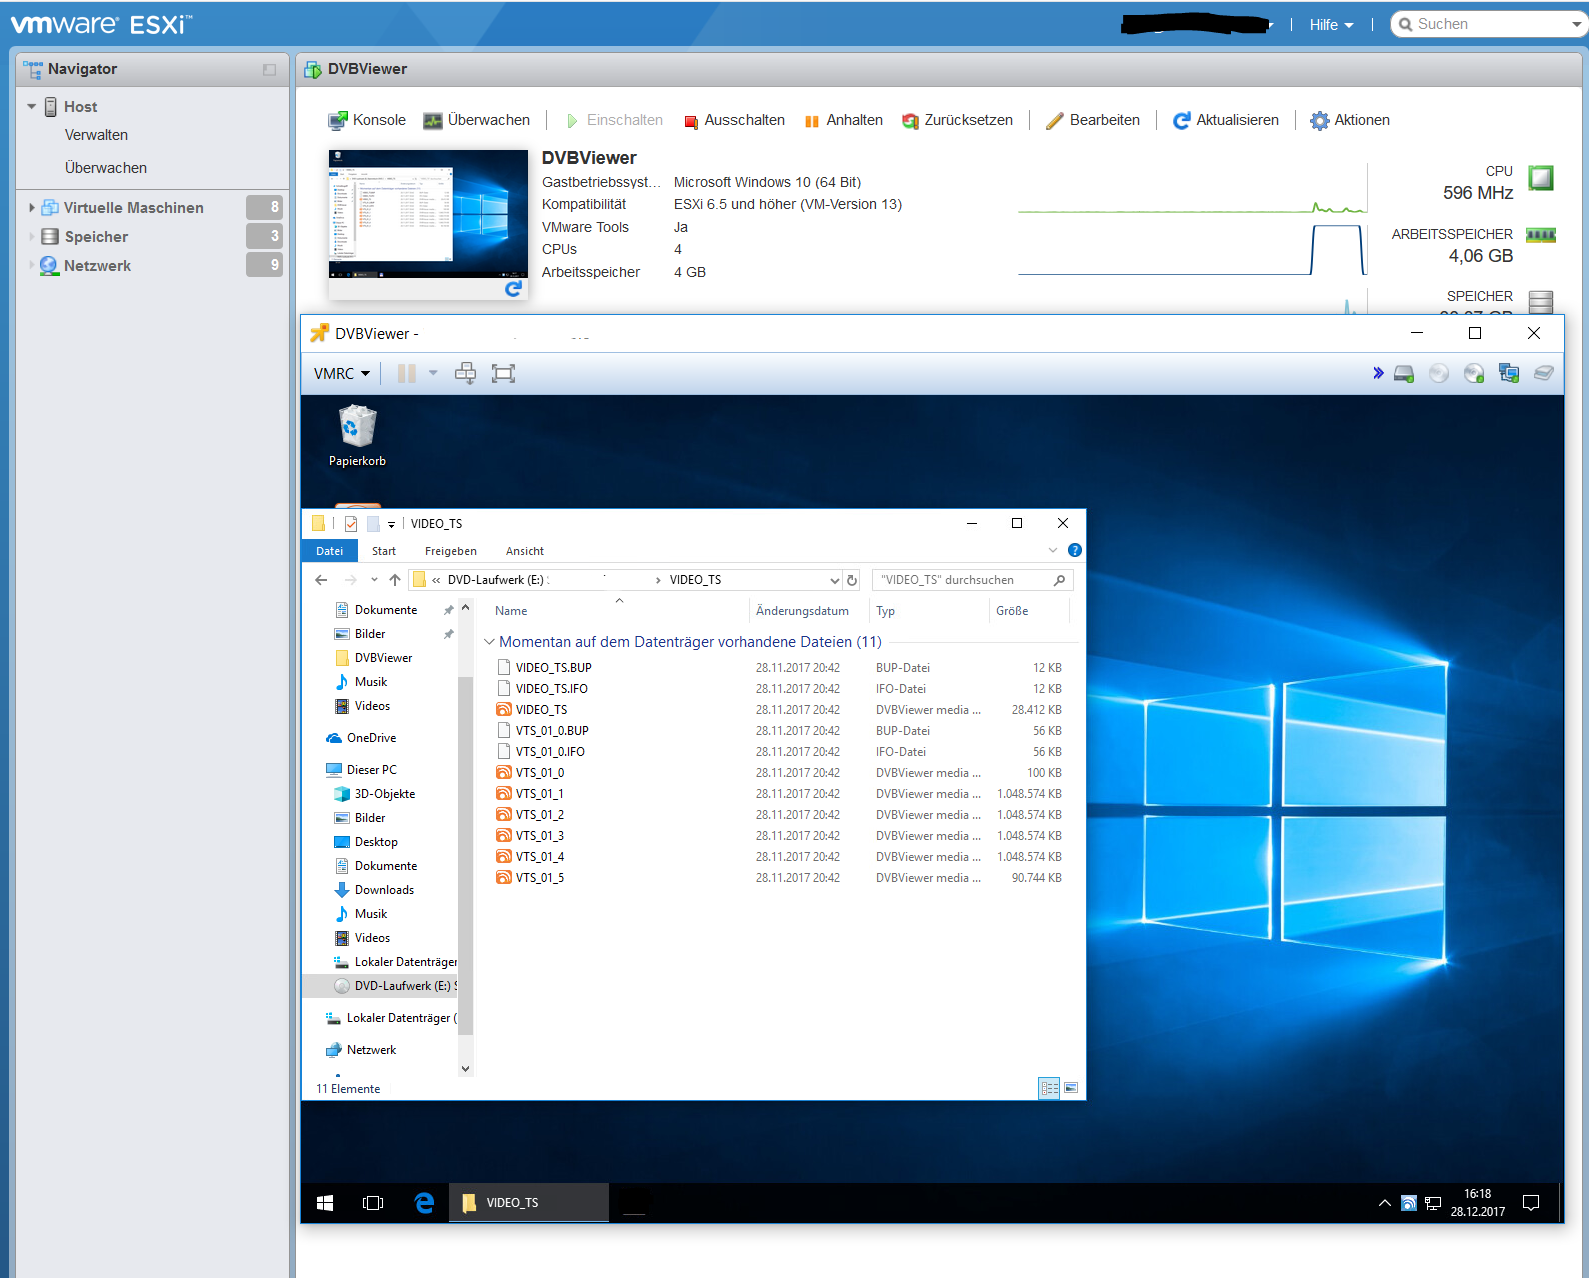Open Task View in the taskbar

pos(373,1203)
